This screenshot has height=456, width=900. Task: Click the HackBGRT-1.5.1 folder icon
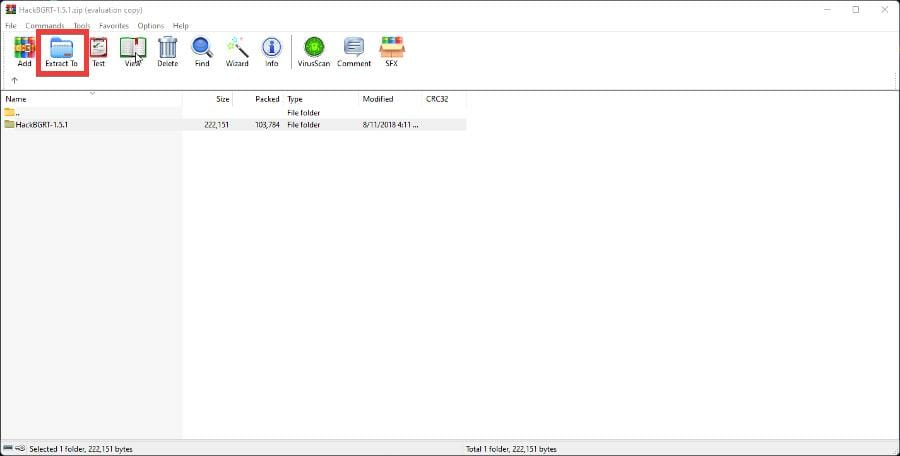coord(9,124)
